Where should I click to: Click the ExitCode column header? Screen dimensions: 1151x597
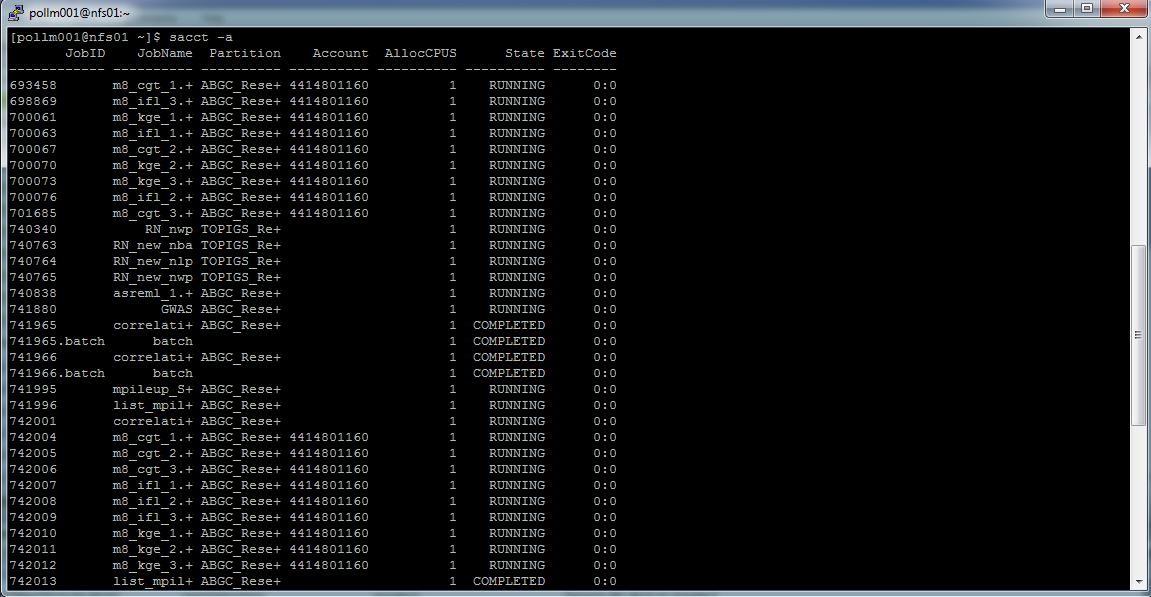(584, 53)
